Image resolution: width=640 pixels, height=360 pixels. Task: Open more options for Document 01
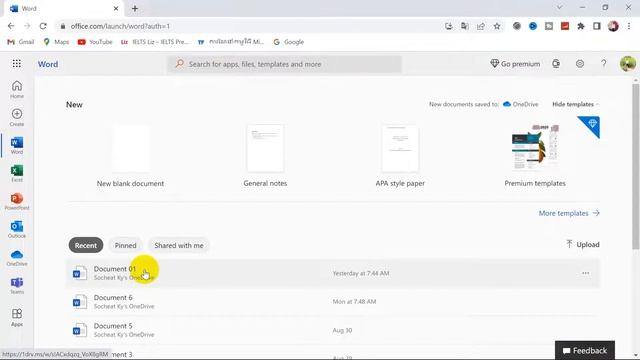click(x=585, y=273)
